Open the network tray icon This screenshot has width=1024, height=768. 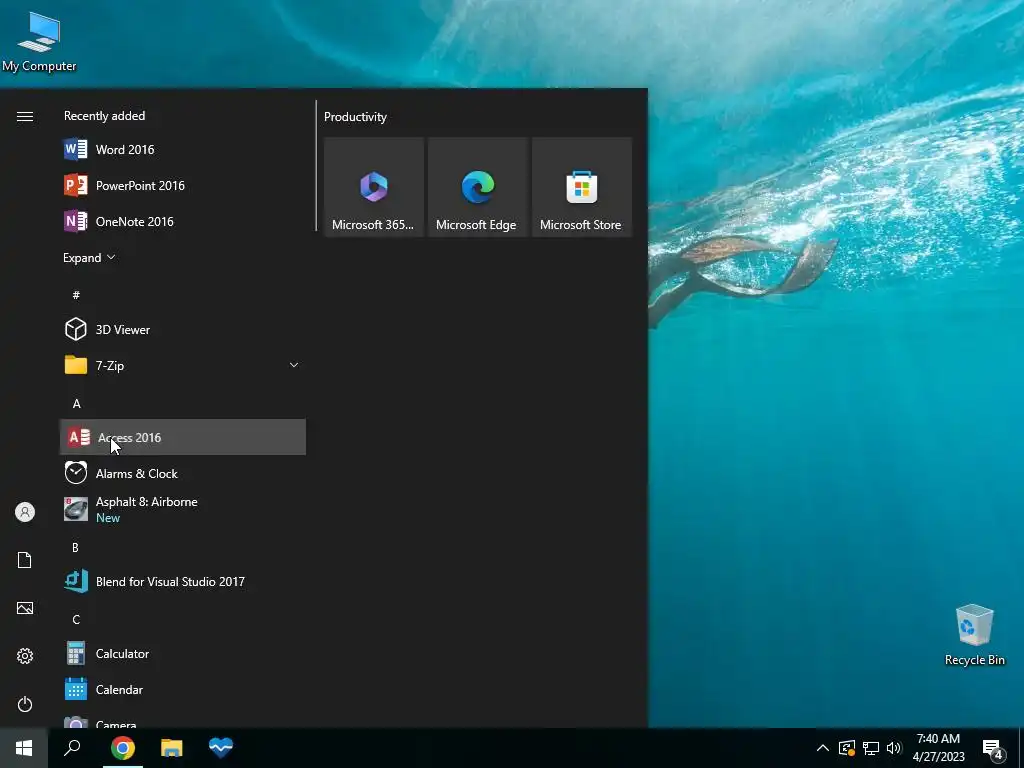(871, 748)
